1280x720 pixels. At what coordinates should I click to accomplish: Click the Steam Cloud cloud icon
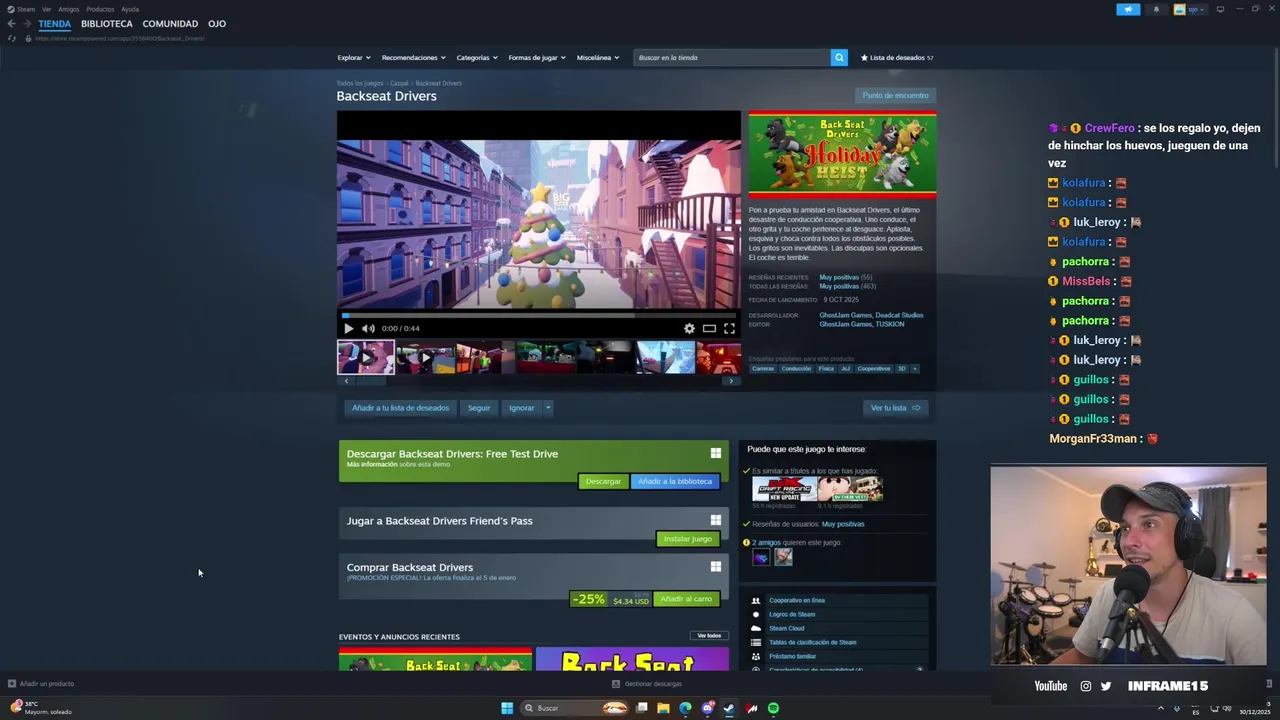click(756, 628)
